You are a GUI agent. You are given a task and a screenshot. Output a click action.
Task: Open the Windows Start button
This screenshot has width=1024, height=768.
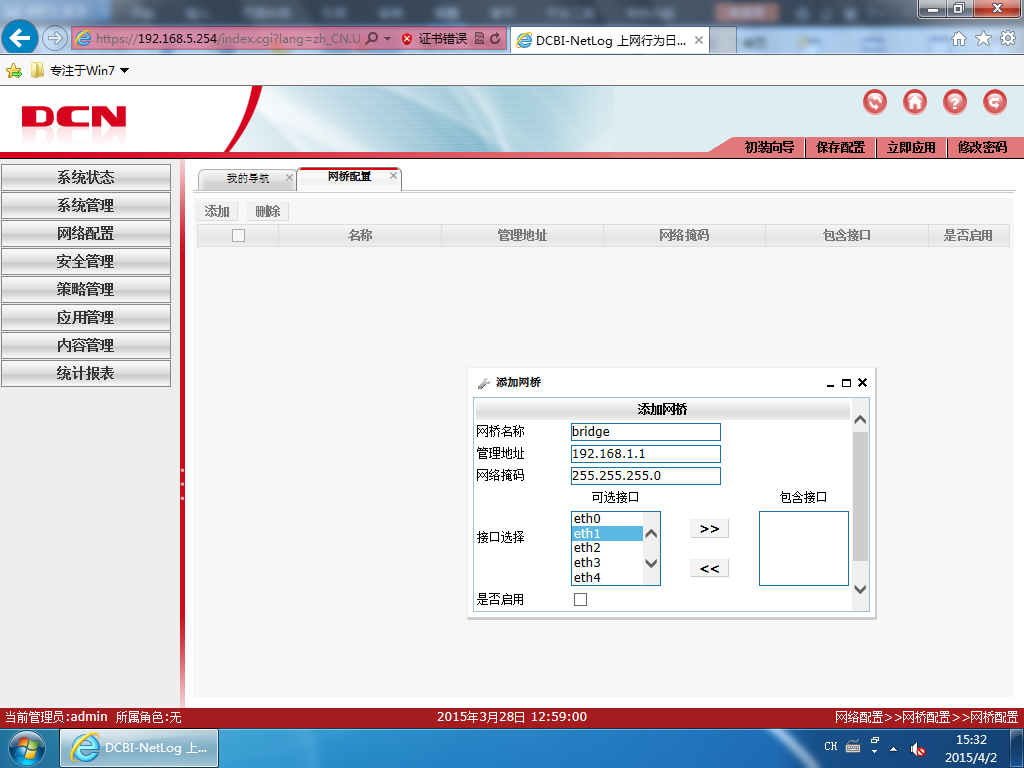tap(27, 748)
